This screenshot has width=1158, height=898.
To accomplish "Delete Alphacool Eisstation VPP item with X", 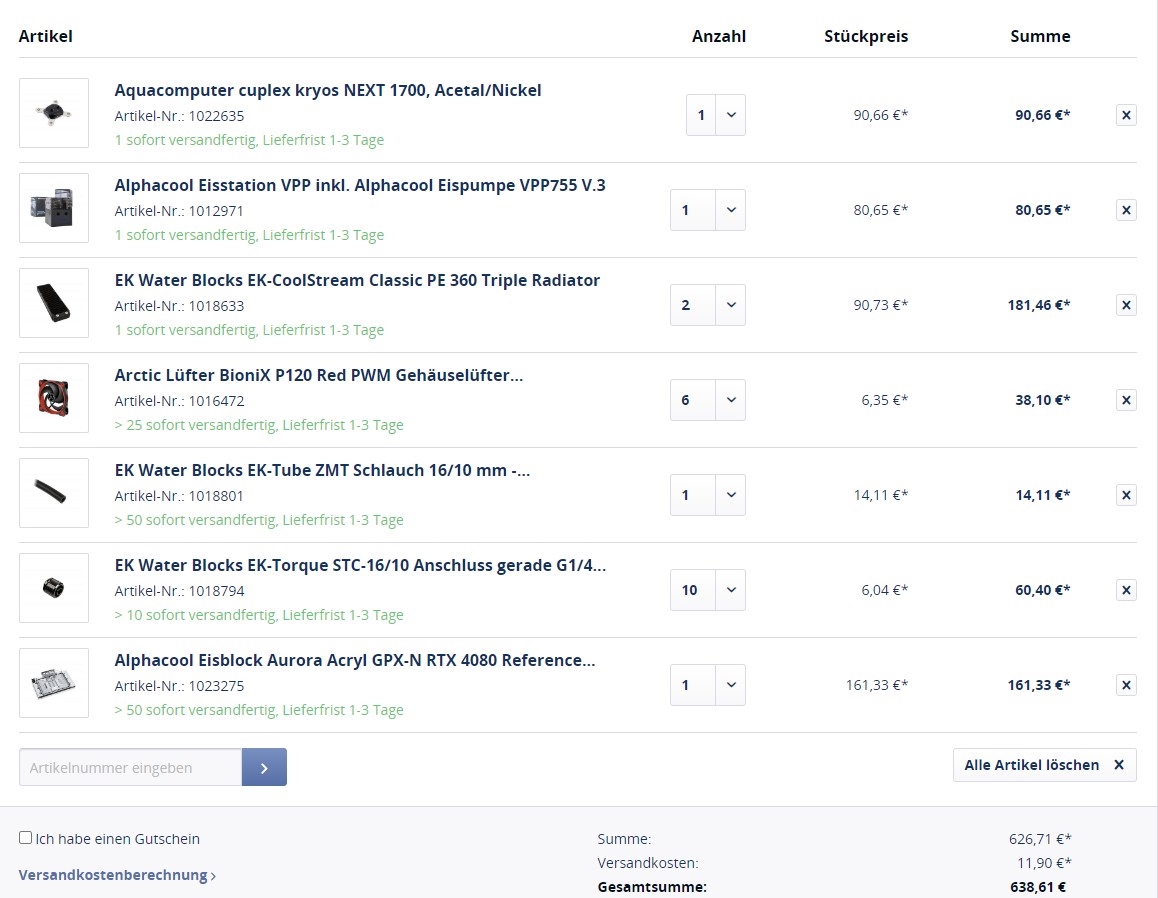I will pos(1126,210).
